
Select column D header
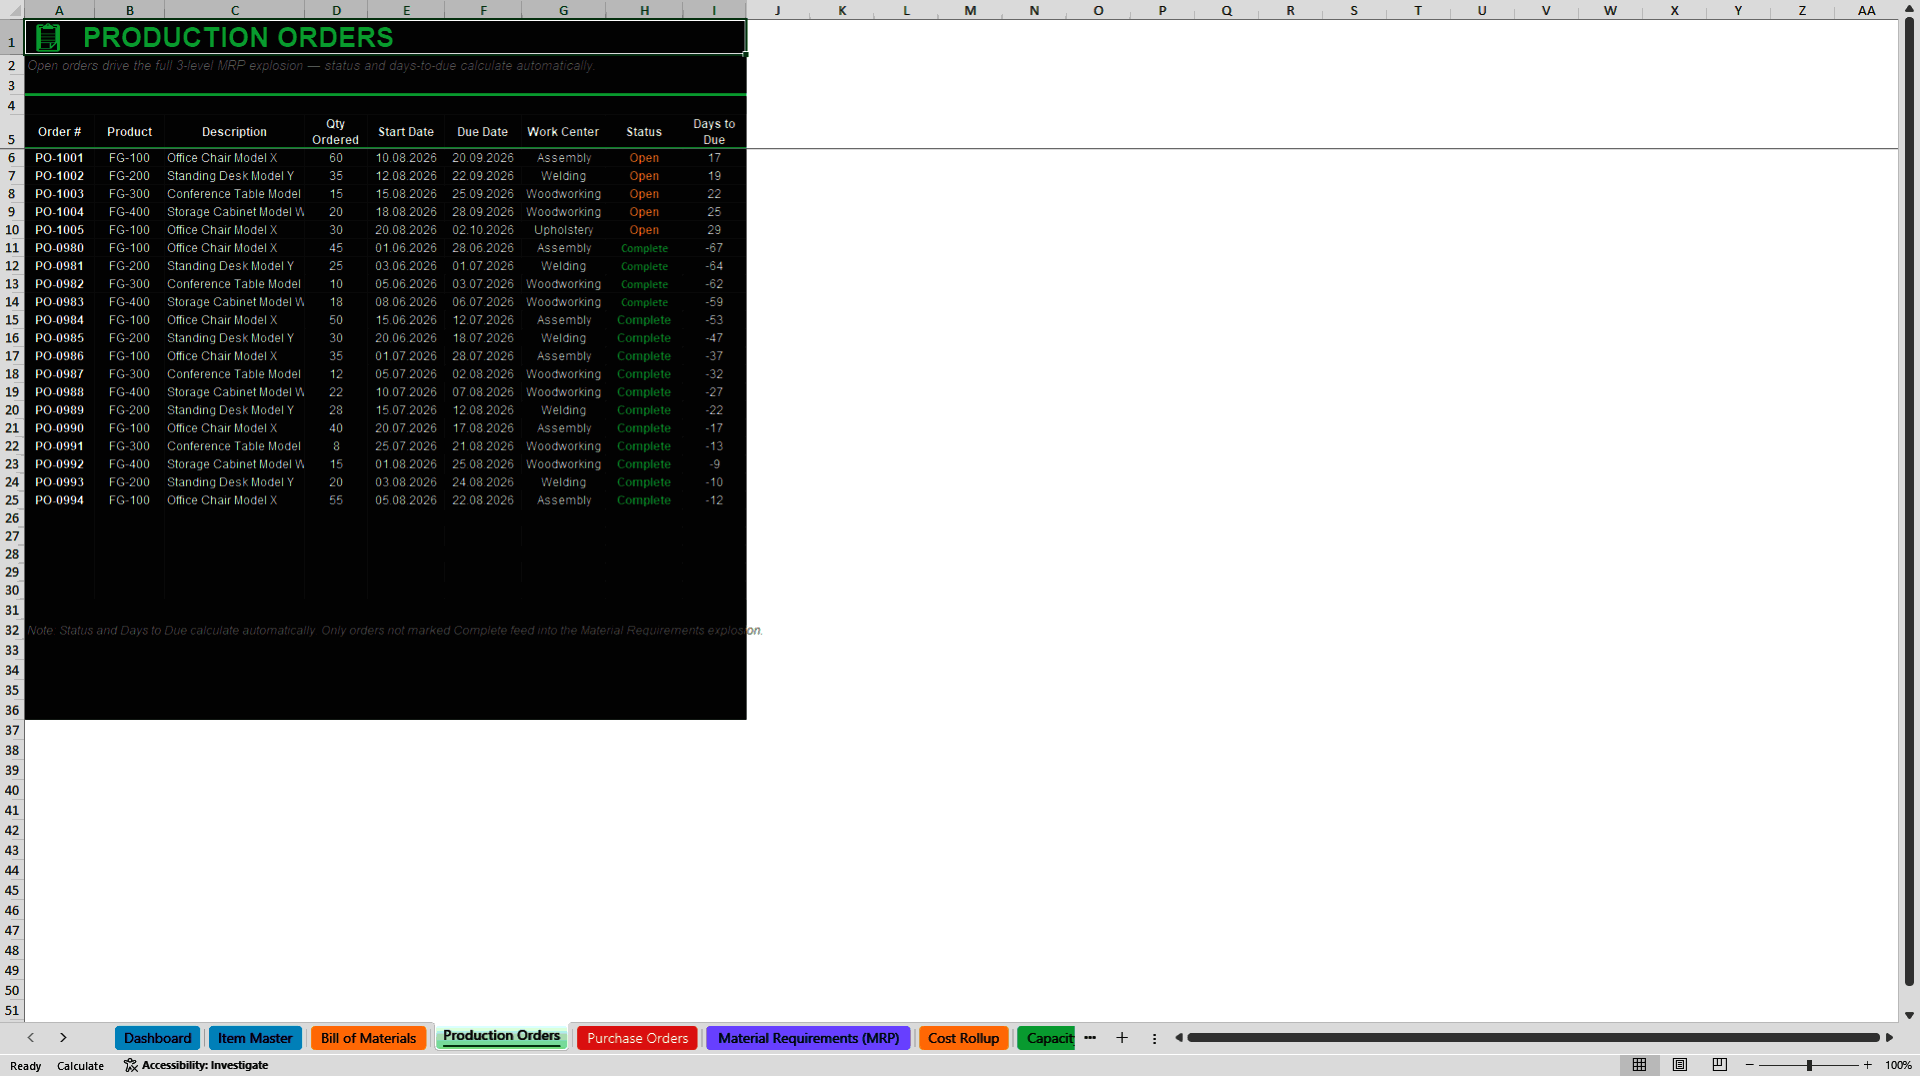pyautogui.click(x=336, y=10)
